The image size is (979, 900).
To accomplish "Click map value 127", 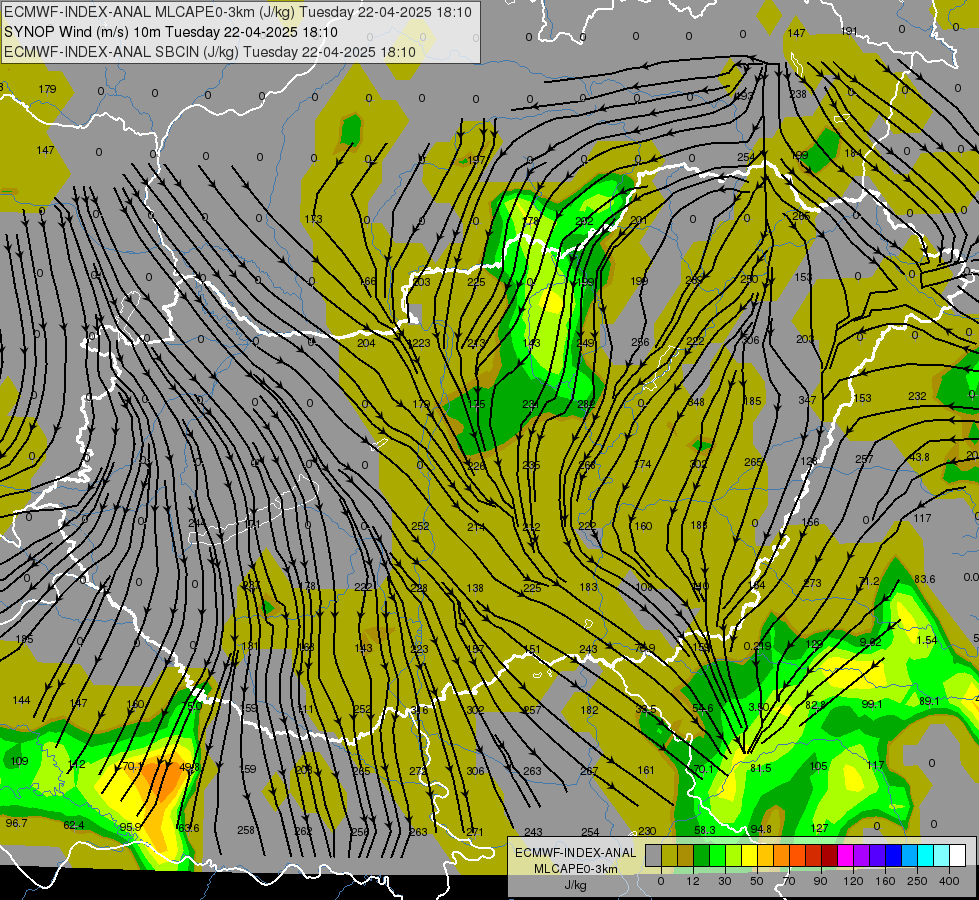I will coord(819,828).
